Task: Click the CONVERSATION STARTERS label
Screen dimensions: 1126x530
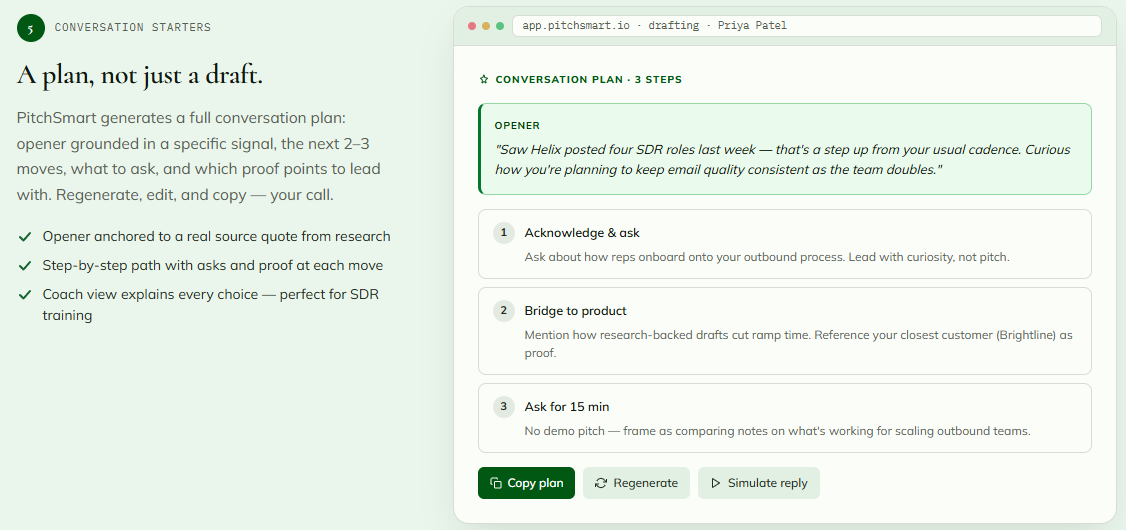Action: point(133,28)
